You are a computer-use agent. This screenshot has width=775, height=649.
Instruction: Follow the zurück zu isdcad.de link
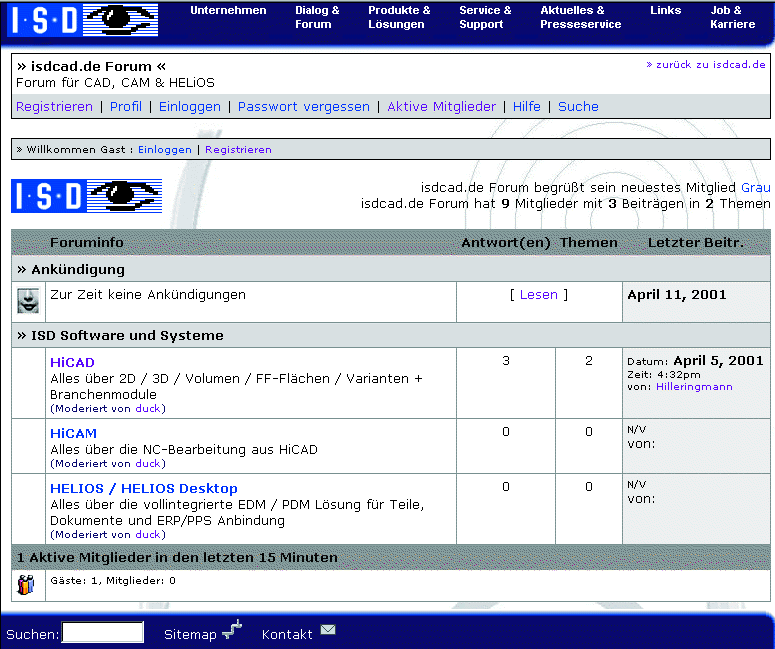(706, 65)
